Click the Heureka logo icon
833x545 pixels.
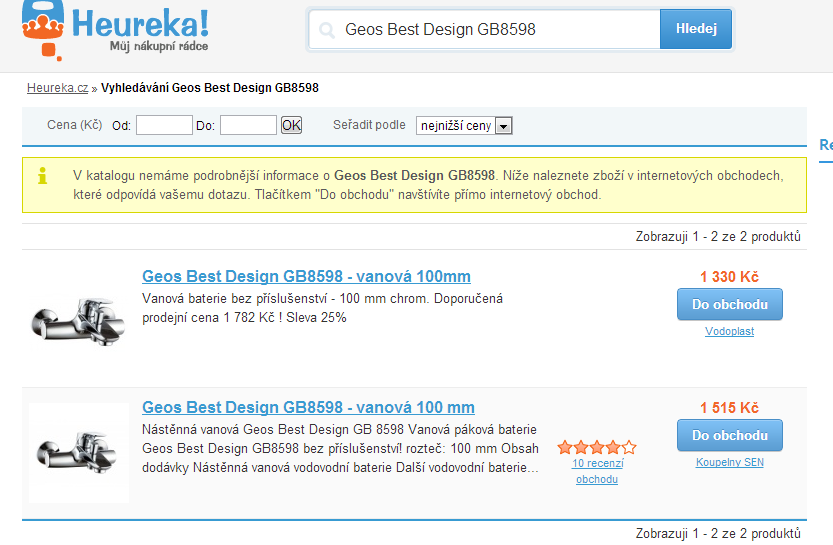[x=42, y=27]
